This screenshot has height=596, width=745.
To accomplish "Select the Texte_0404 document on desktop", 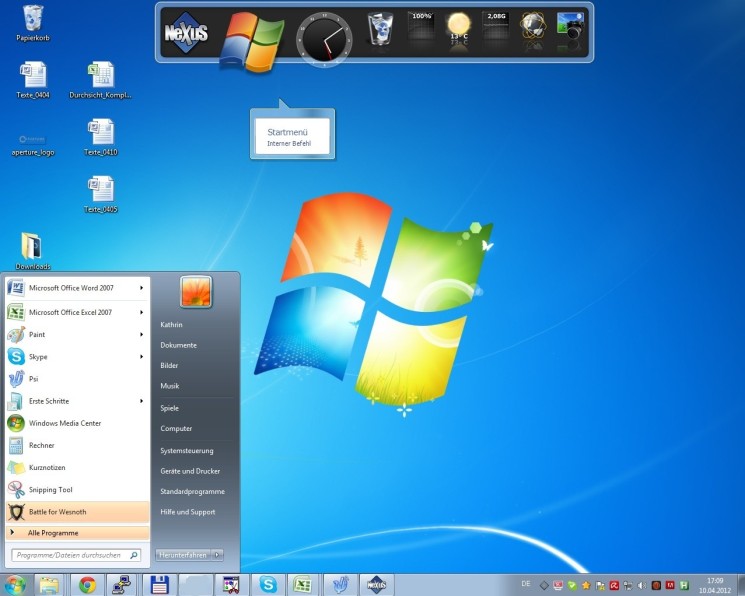I will point(33,80).
